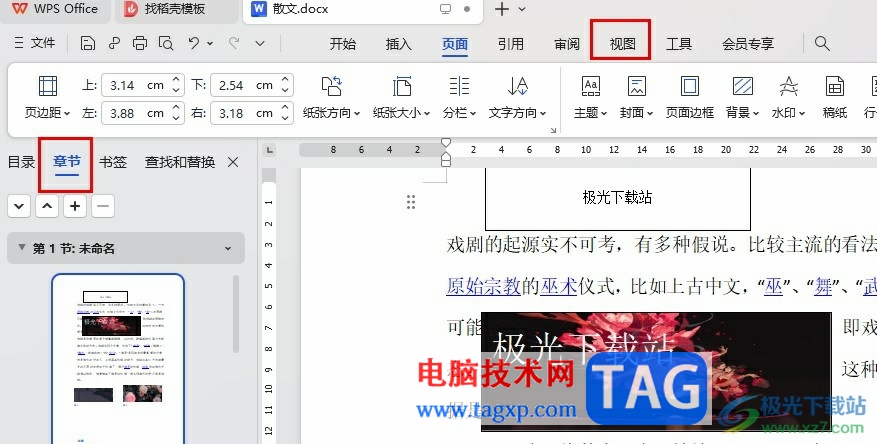The image size is (877, 444).
Task: Open the 文件 file menu
Action: [x=35, y=43]
